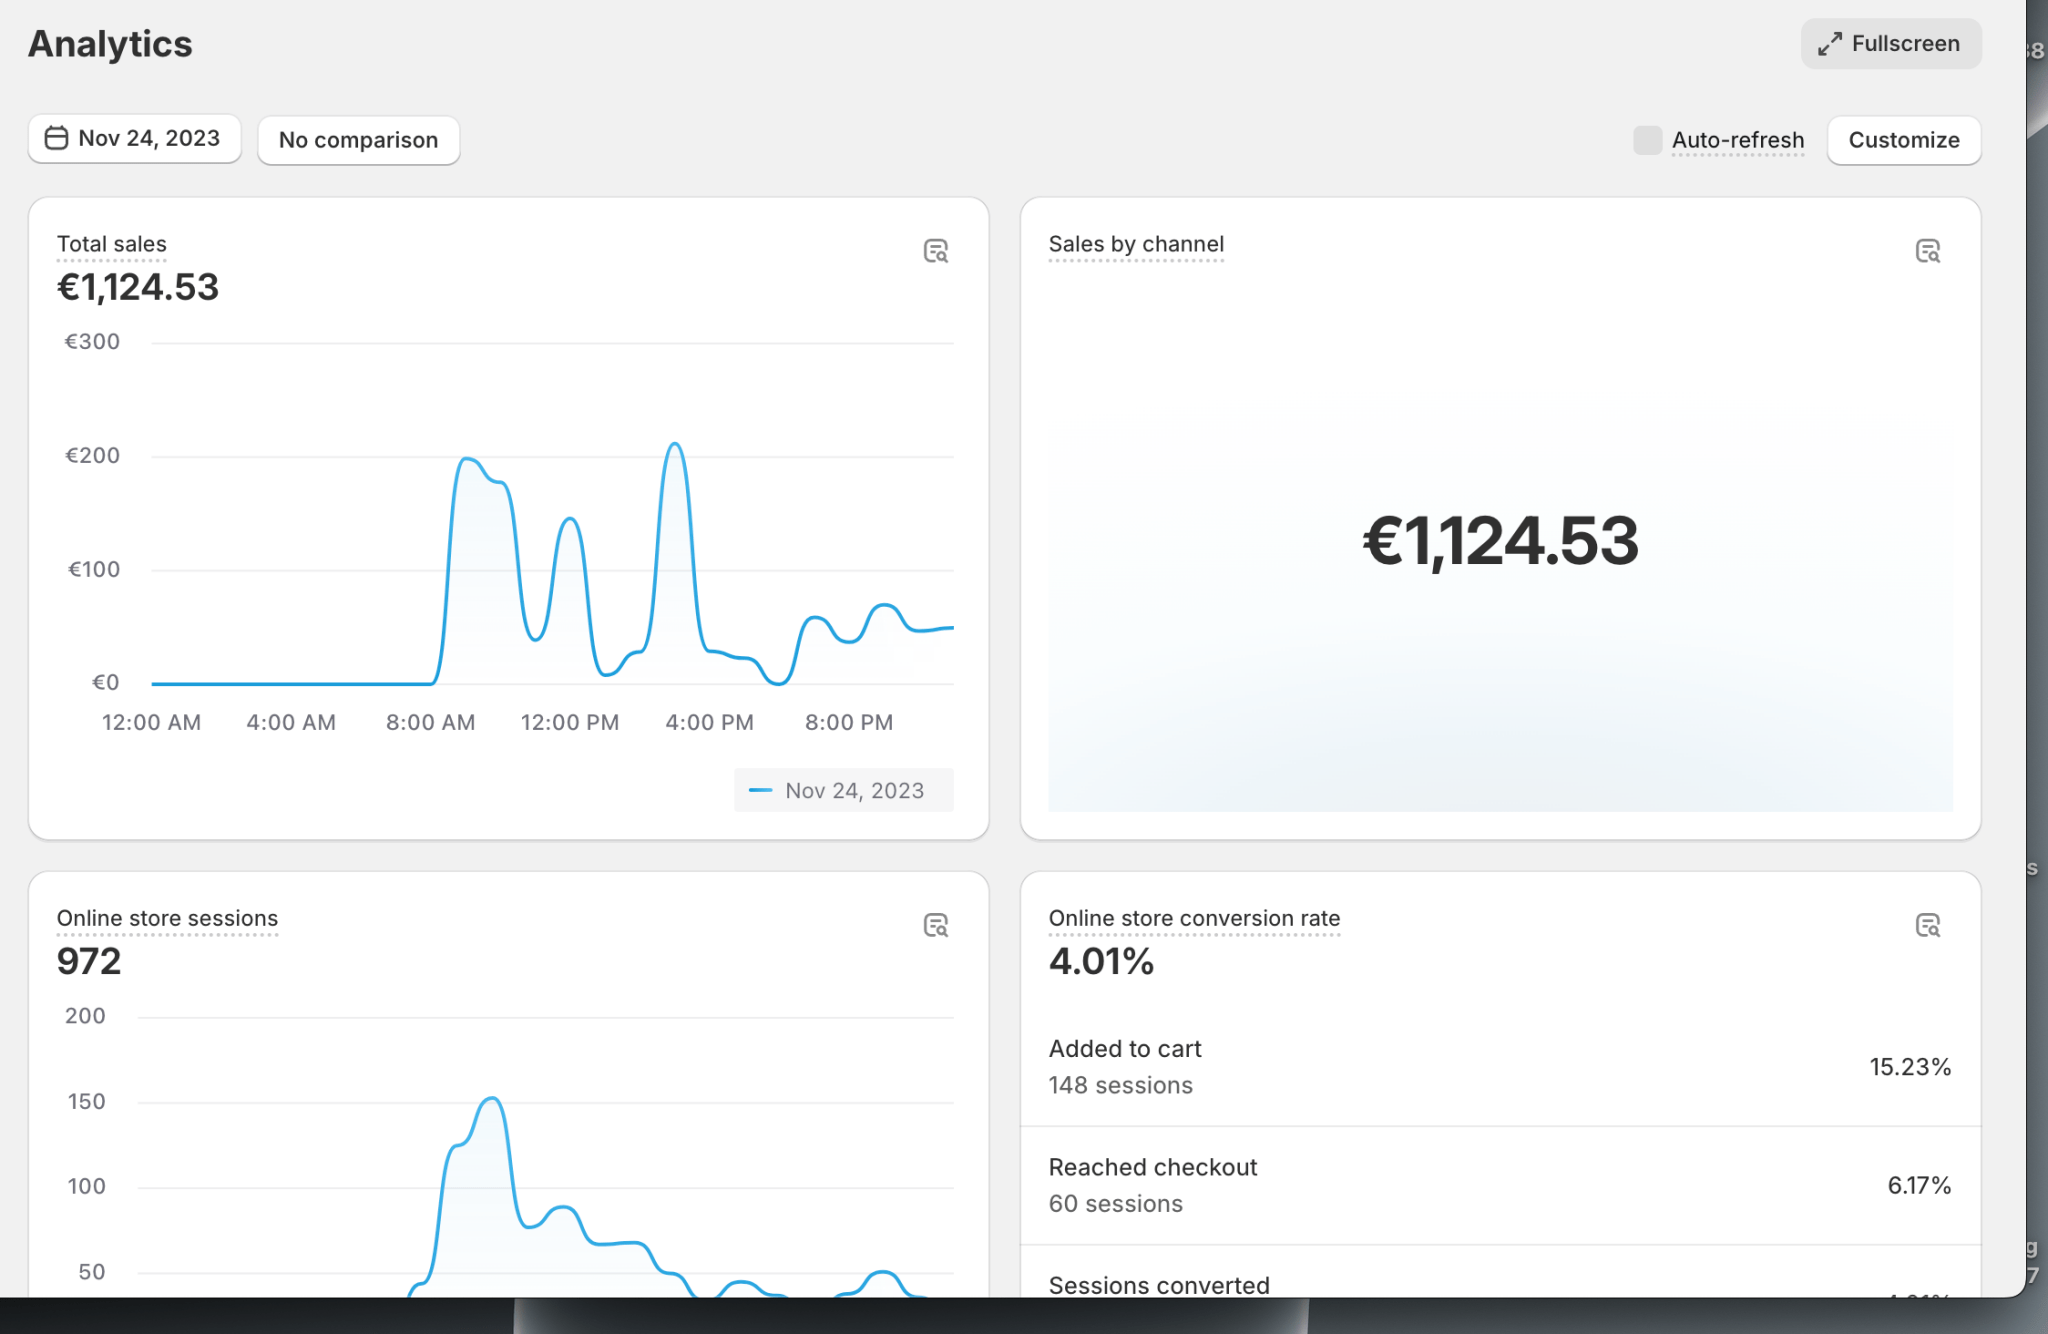Enable the Auto-refresh checkbox

[1647, 140]
